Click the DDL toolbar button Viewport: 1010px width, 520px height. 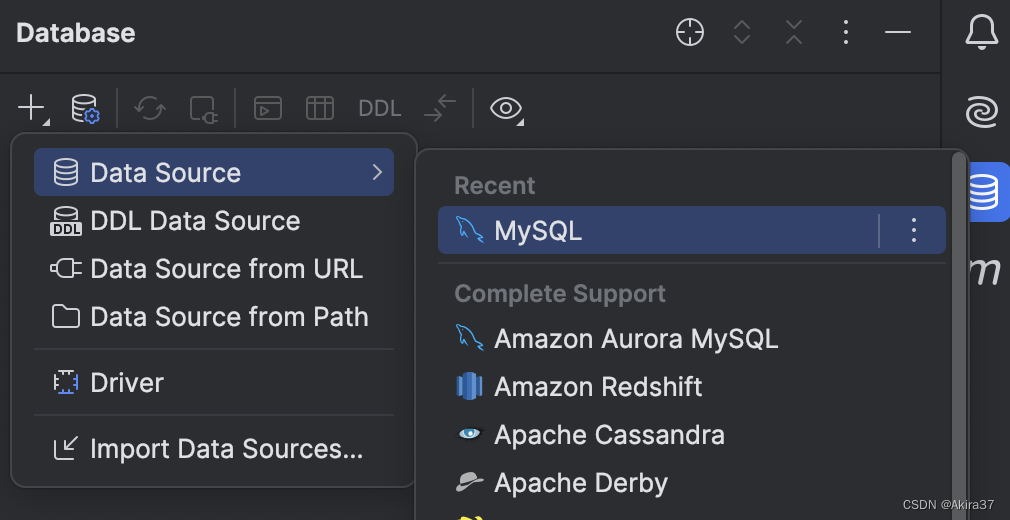point(379,108)
